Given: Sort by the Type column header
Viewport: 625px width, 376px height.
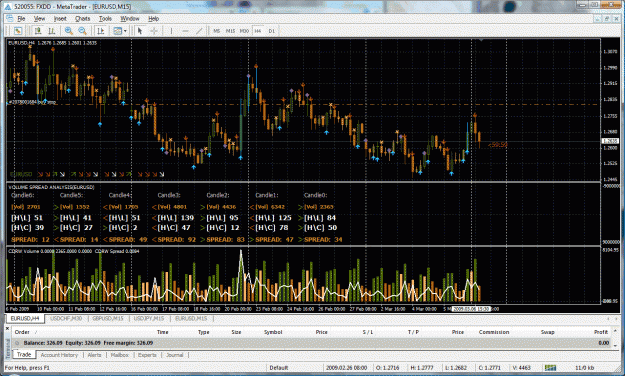Looking at the screenshot, I should tap(204, 332).
